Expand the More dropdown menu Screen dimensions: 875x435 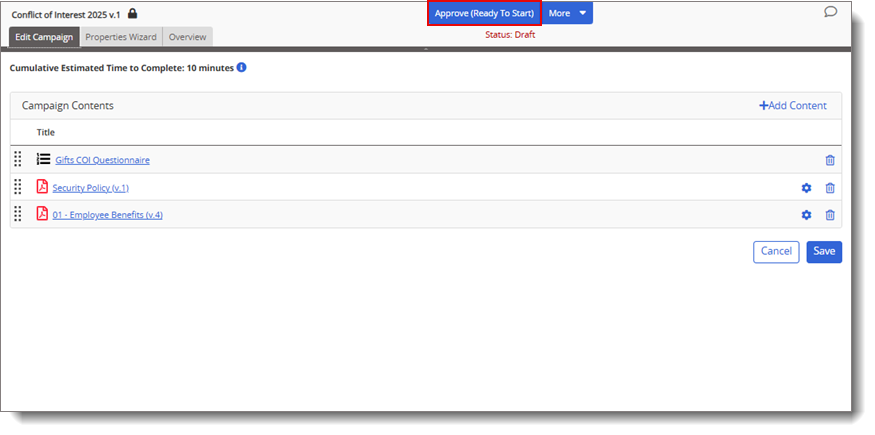pyautogui.click(x=568, y=13)
